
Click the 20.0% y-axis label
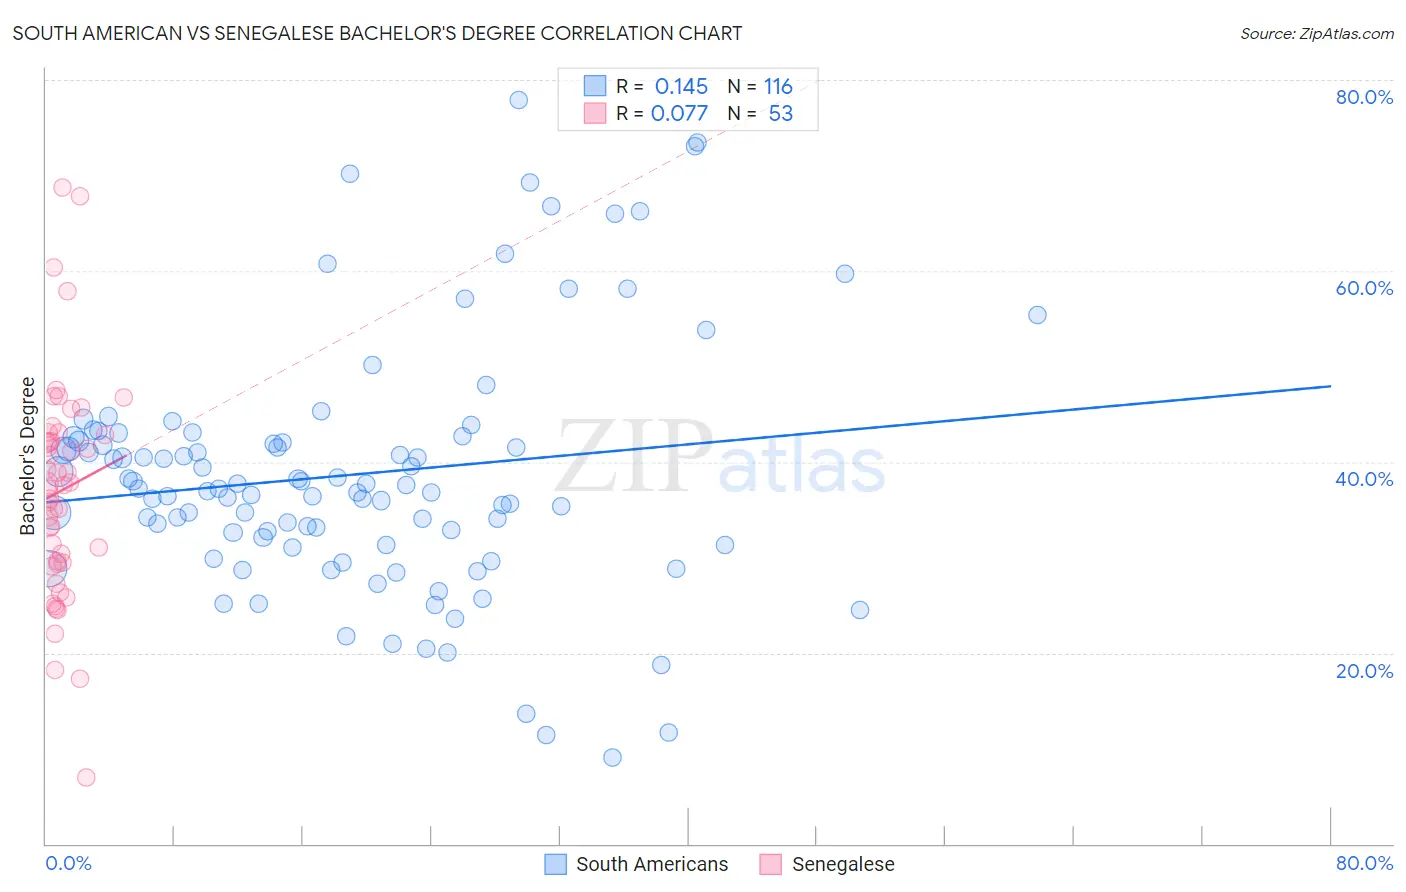1364,671
